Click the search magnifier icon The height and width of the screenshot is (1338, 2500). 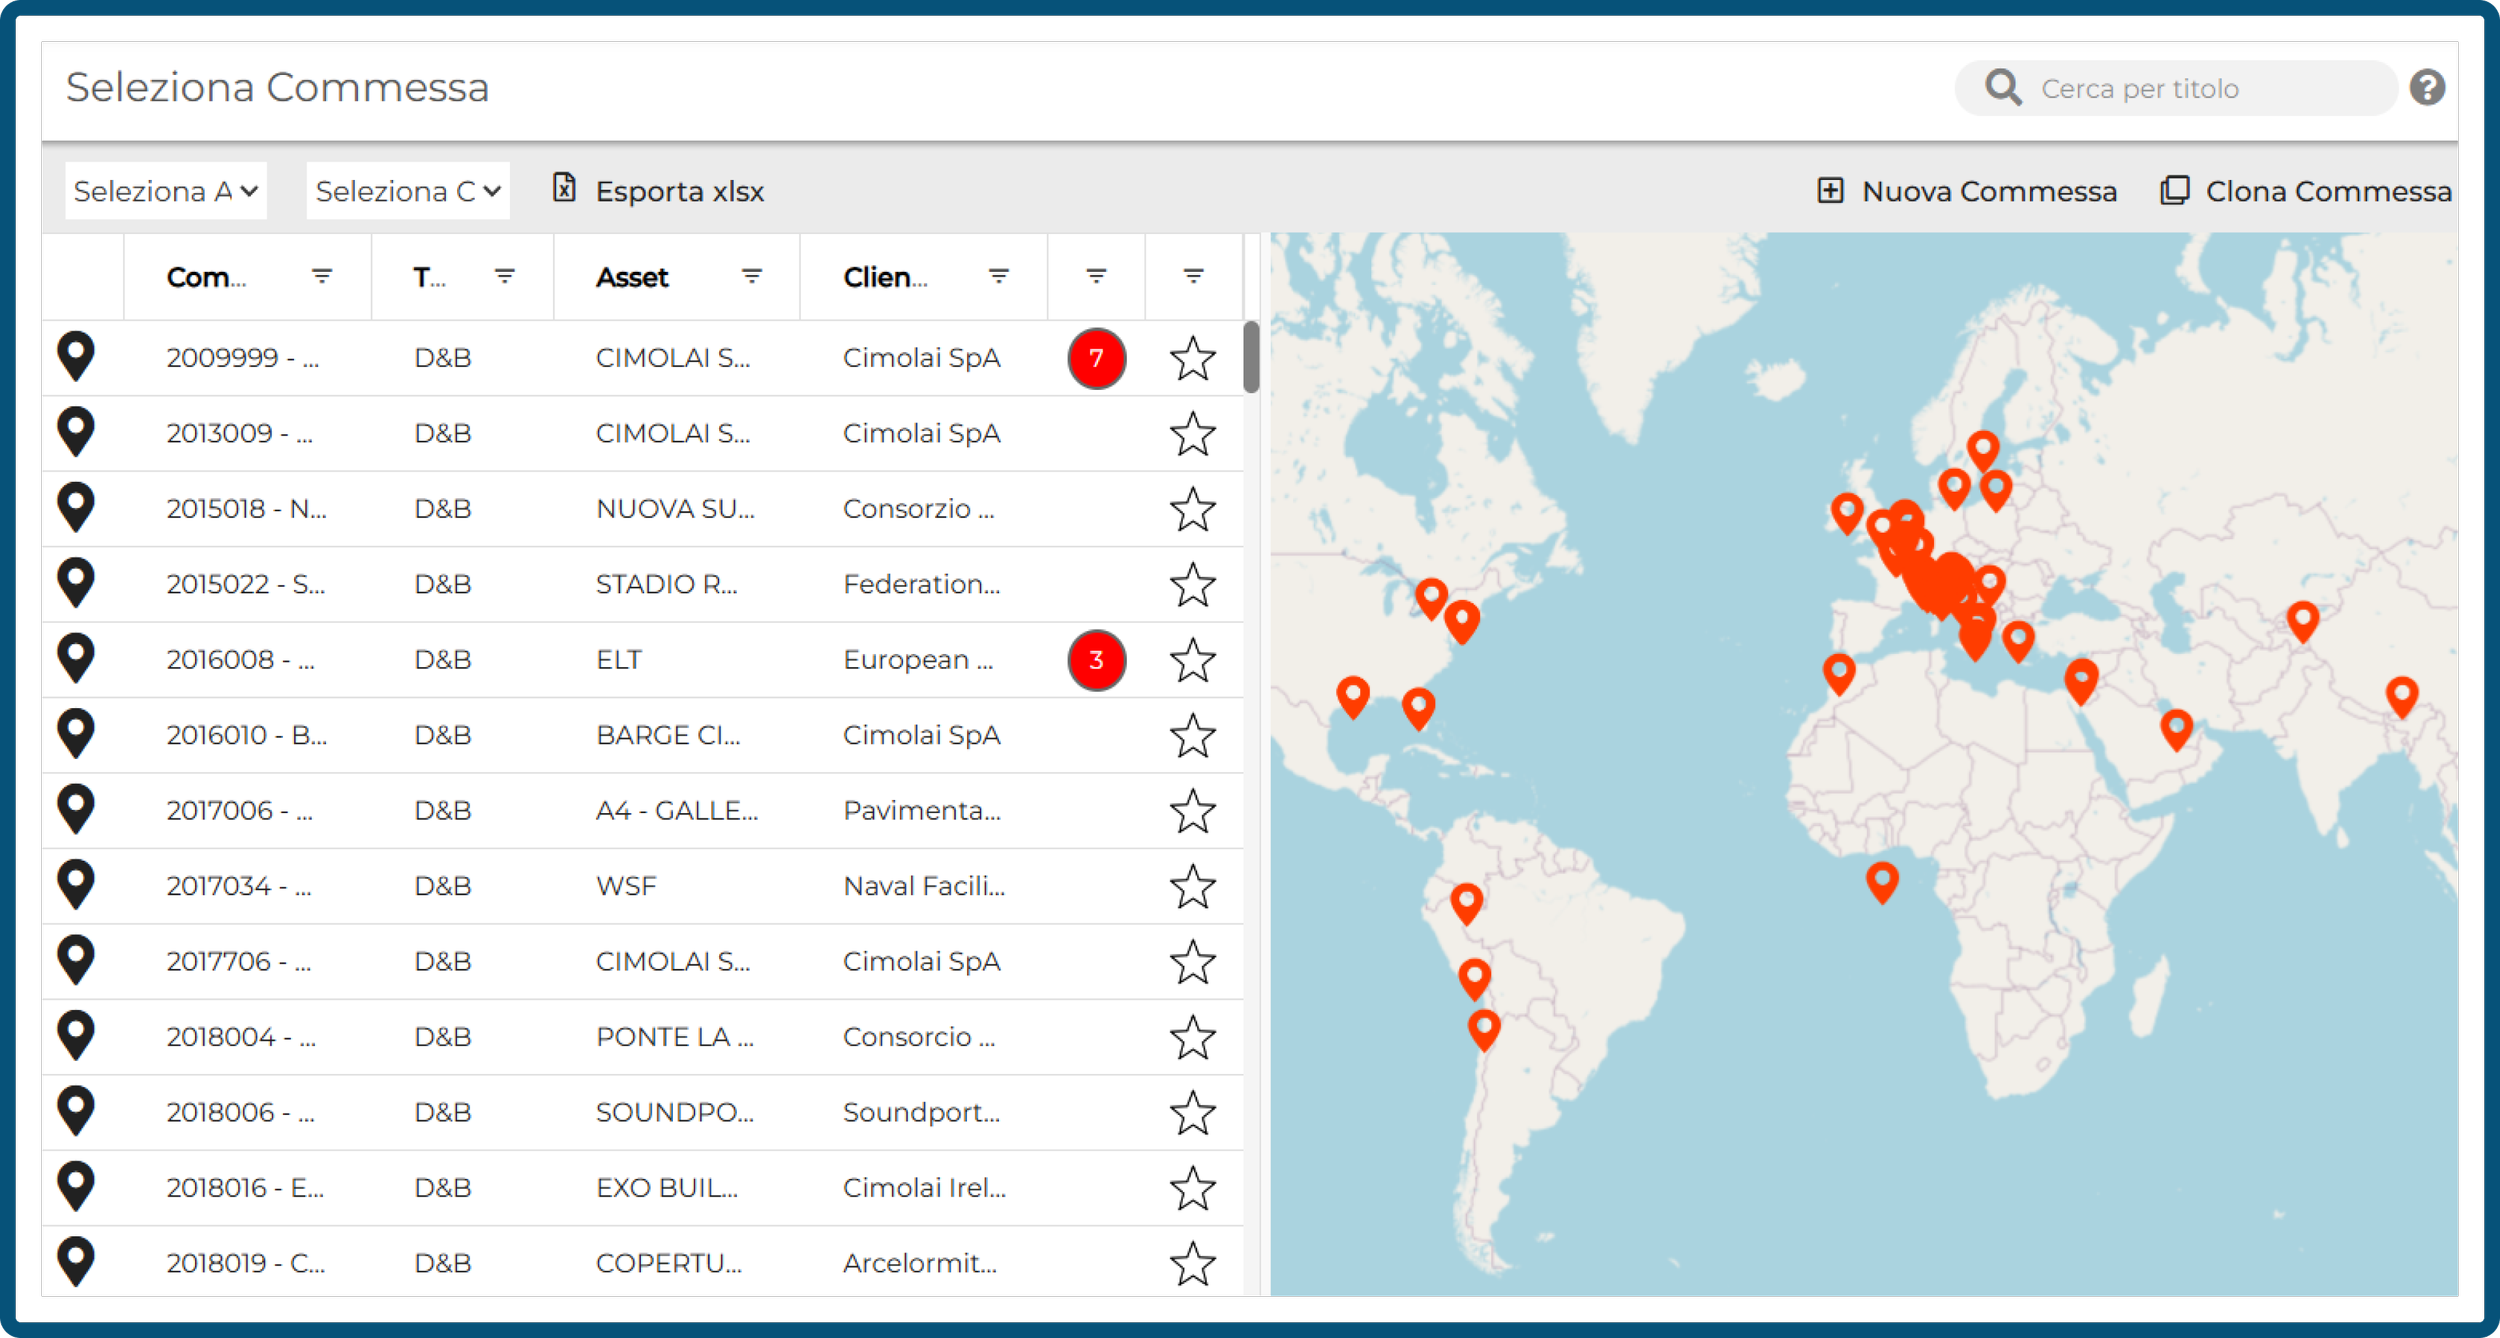[2002, 88]
